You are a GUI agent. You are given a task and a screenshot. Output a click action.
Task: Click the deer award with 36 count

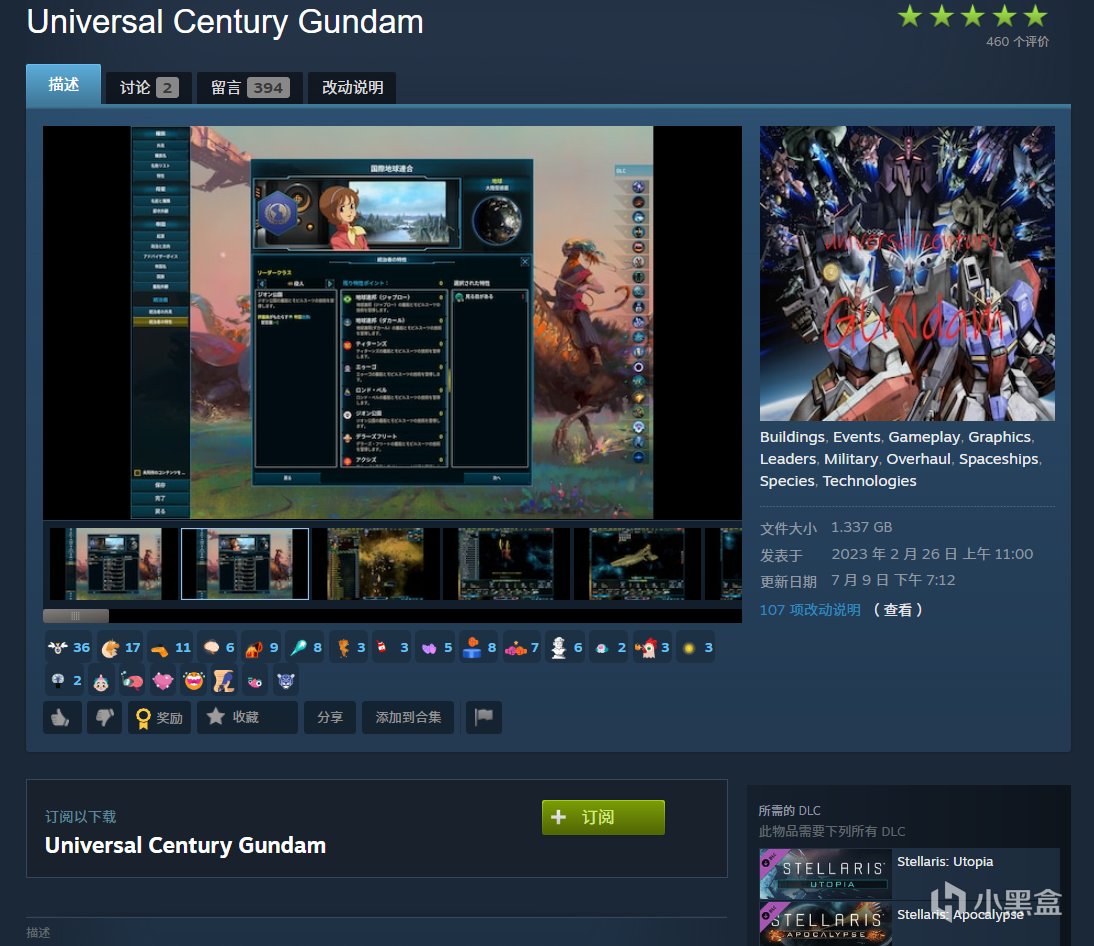[x=68, y=647]
